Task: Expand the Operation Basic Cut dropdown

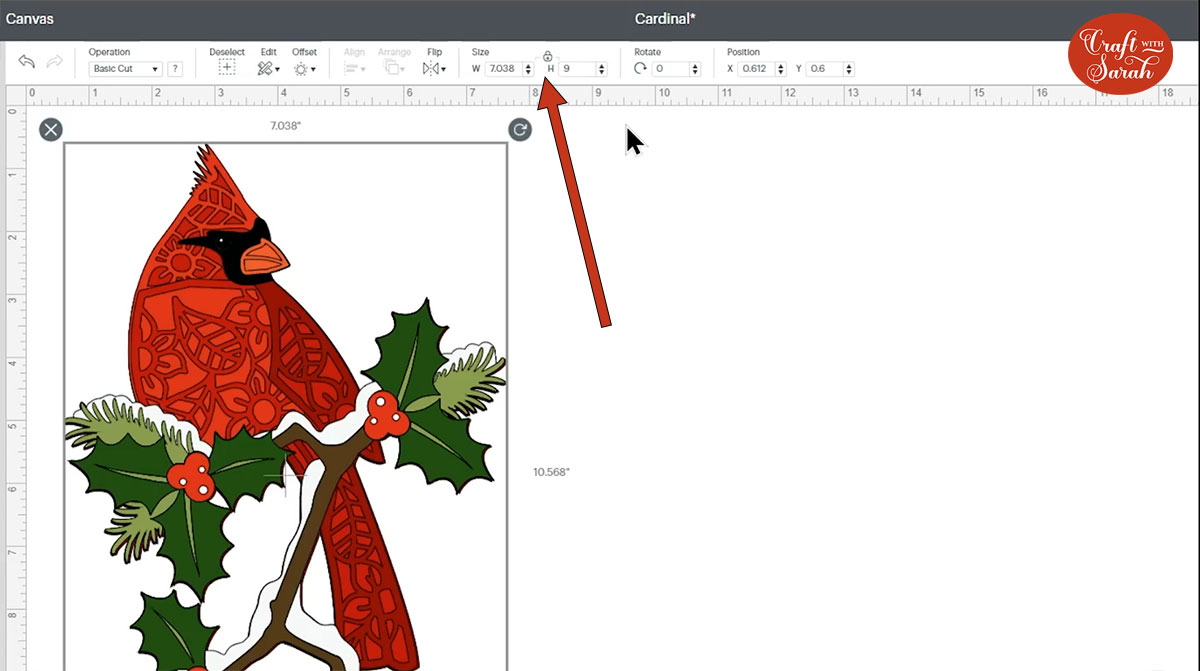Action: click(125, 69)
